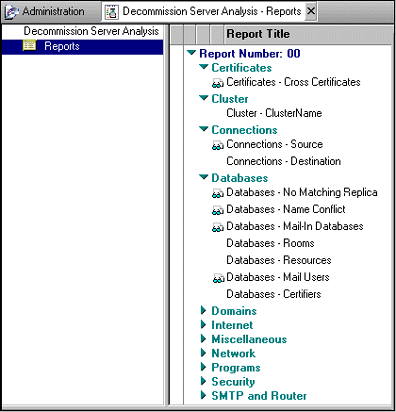Open Databases - Name Conflict report
This screenshot has height=412, width=396.
[286, 209]
